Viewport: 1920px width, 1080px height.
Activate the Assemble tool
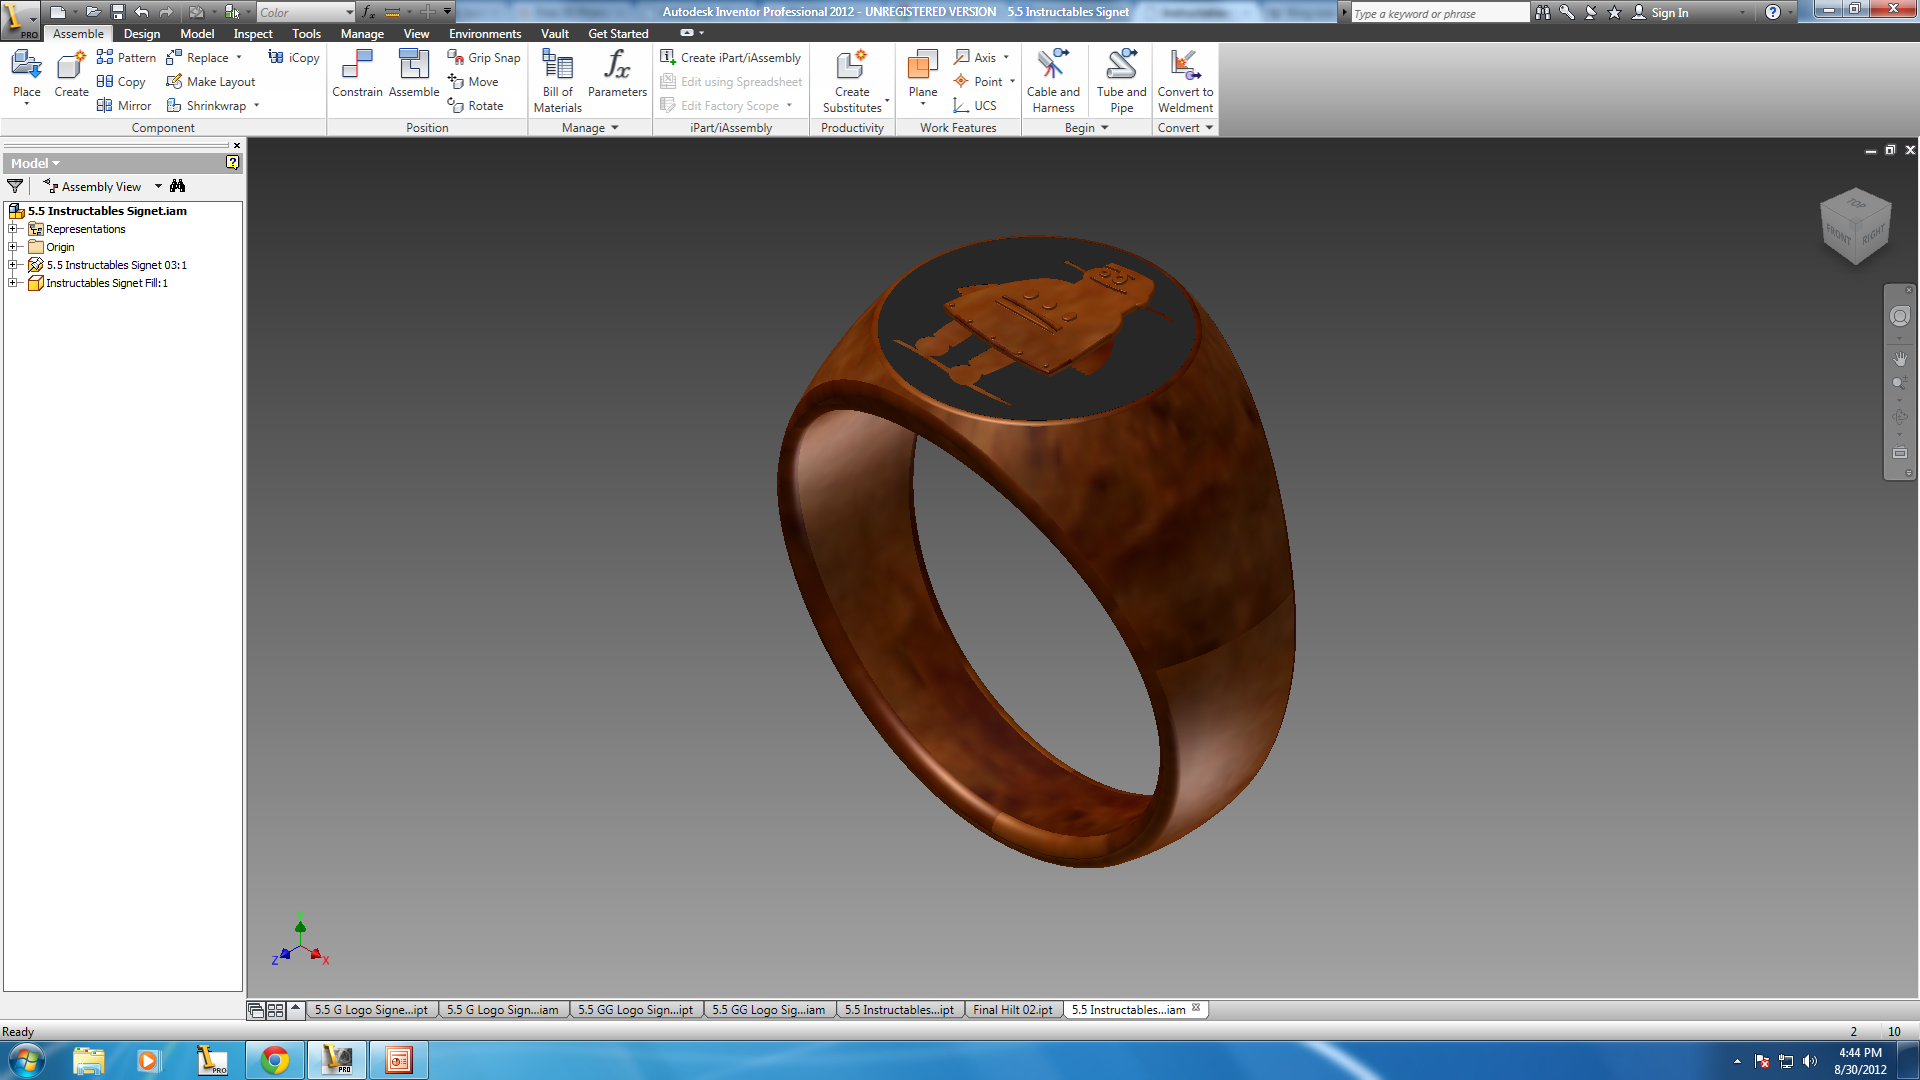pos(414,74)
